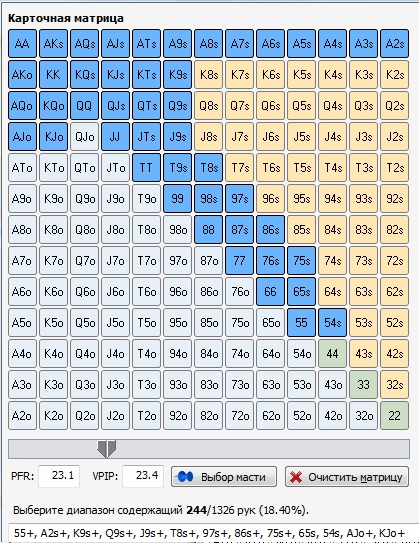Deselect the AJo hand cell

23,136
